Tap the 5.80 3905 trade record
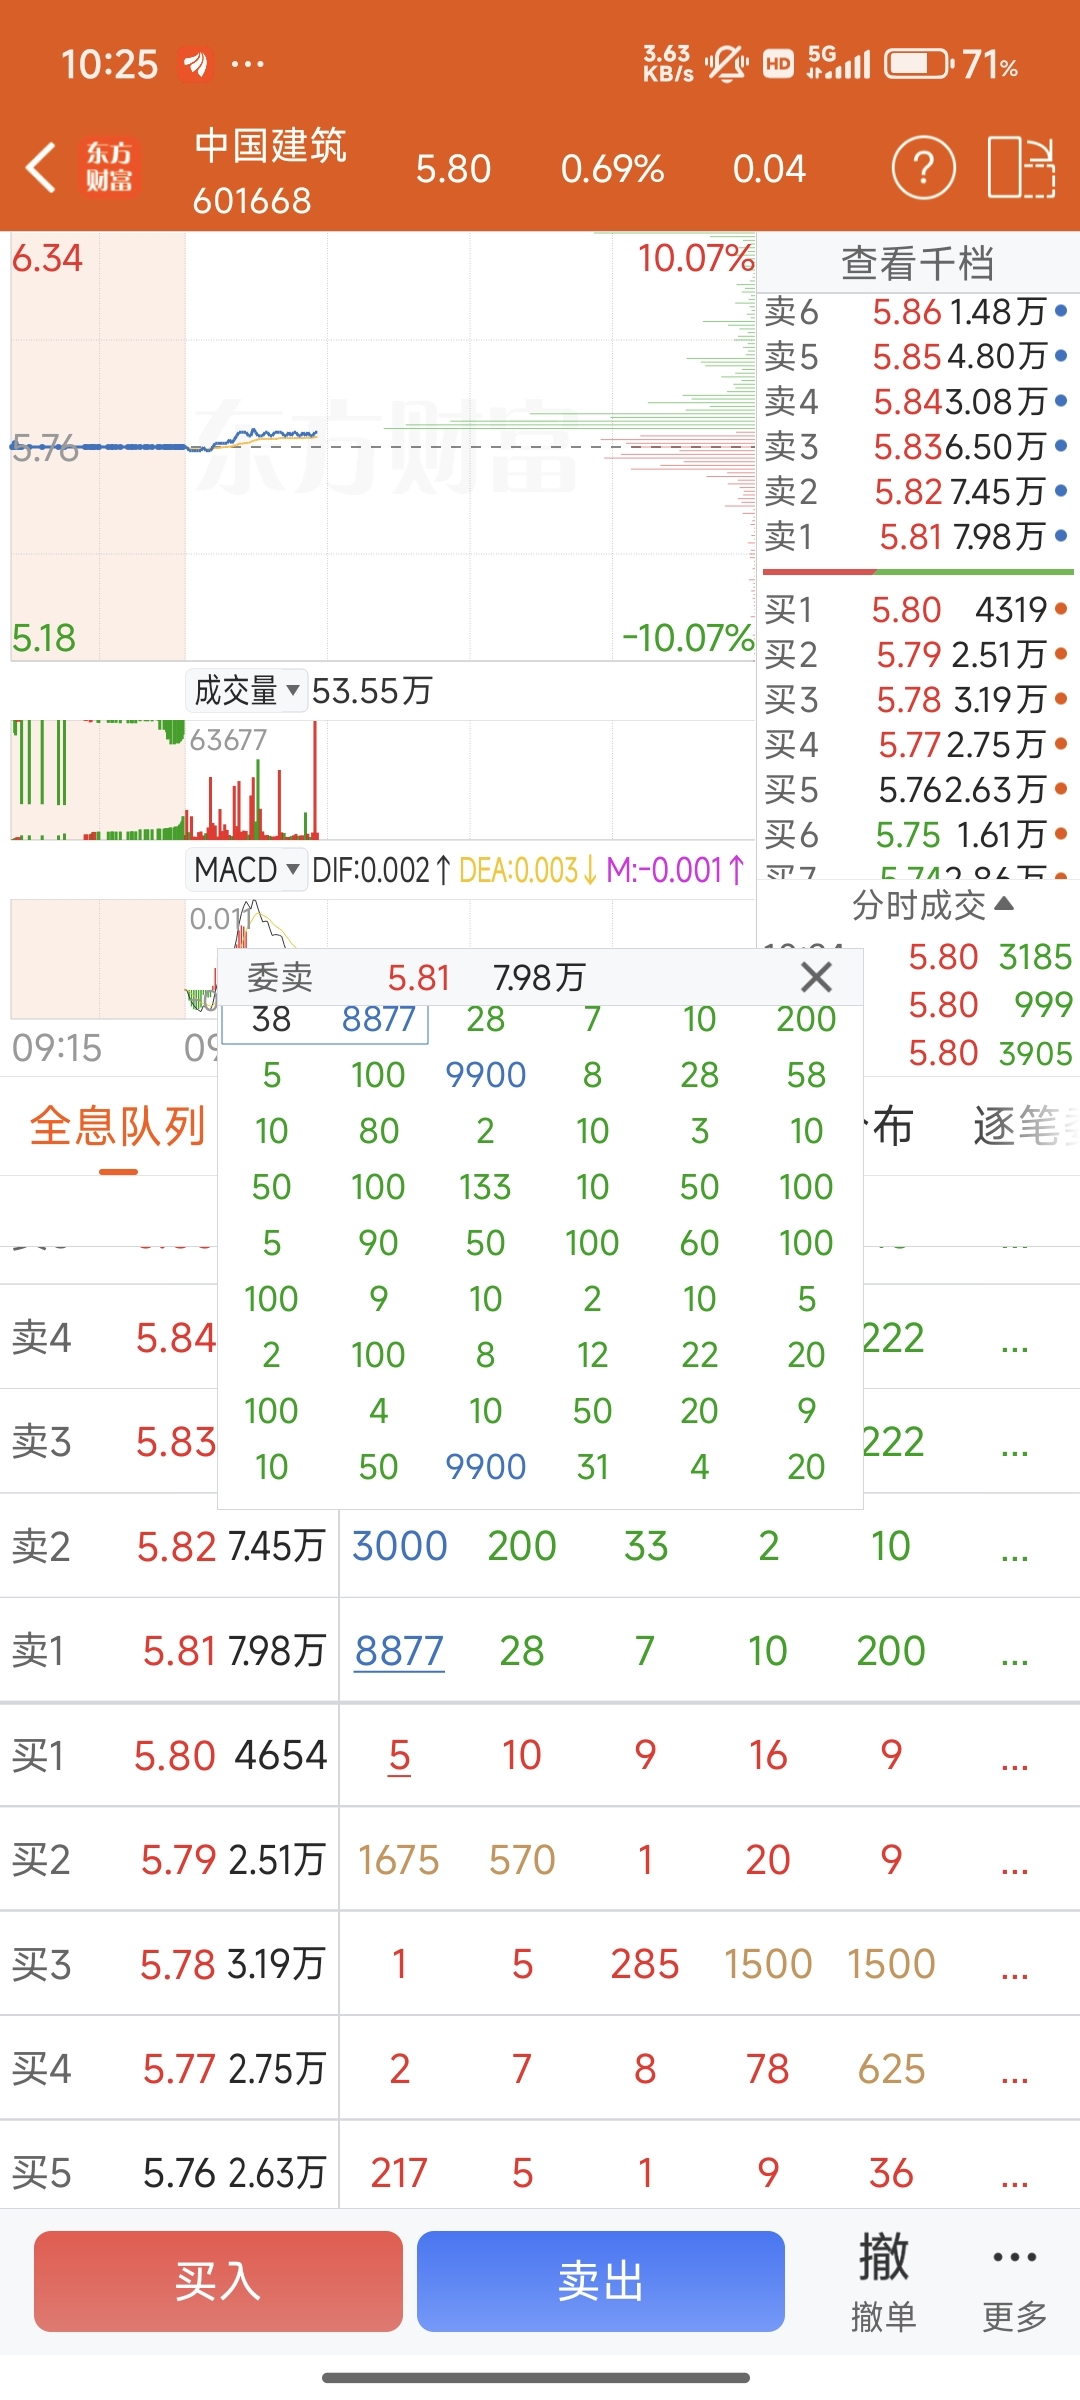The image size is (1080, 2400). point(988,1053)
